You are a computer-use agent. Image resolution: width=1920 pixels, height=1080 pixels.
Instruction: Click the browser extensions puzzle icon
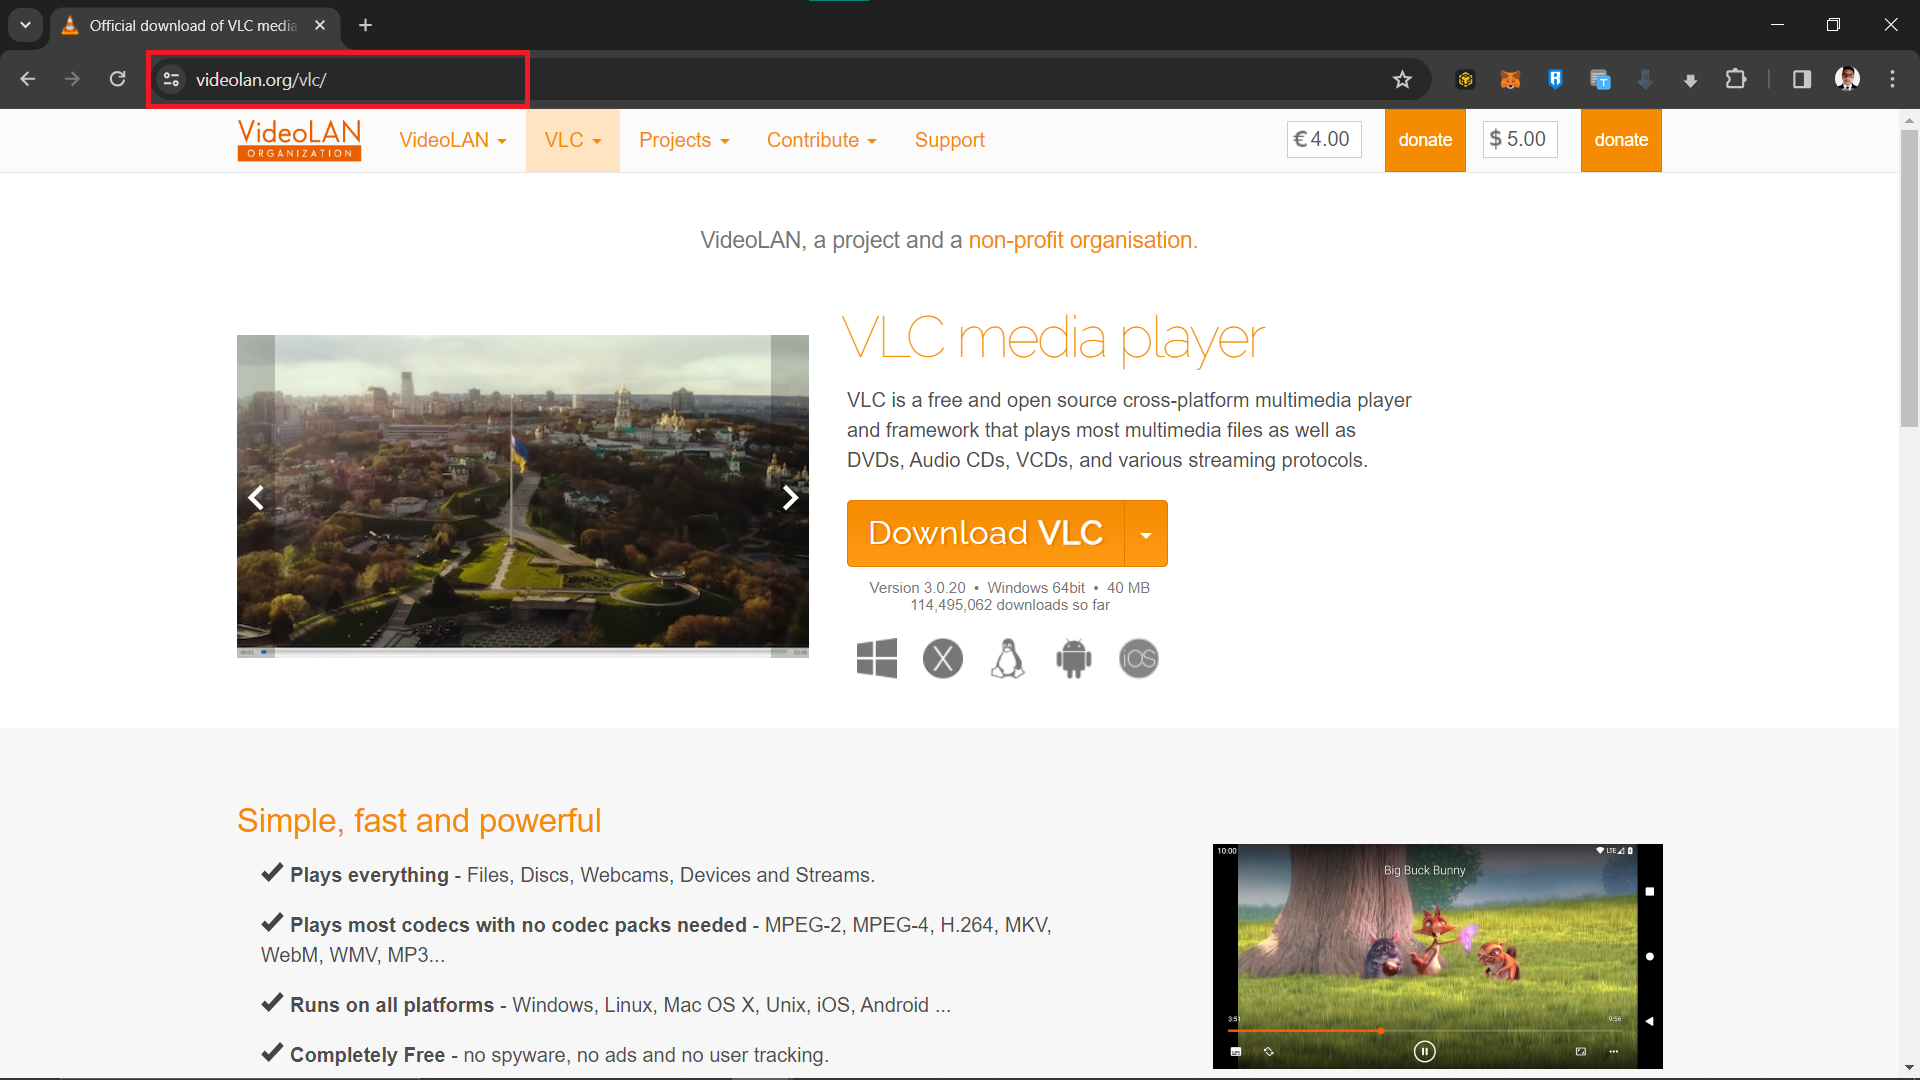1735,79
